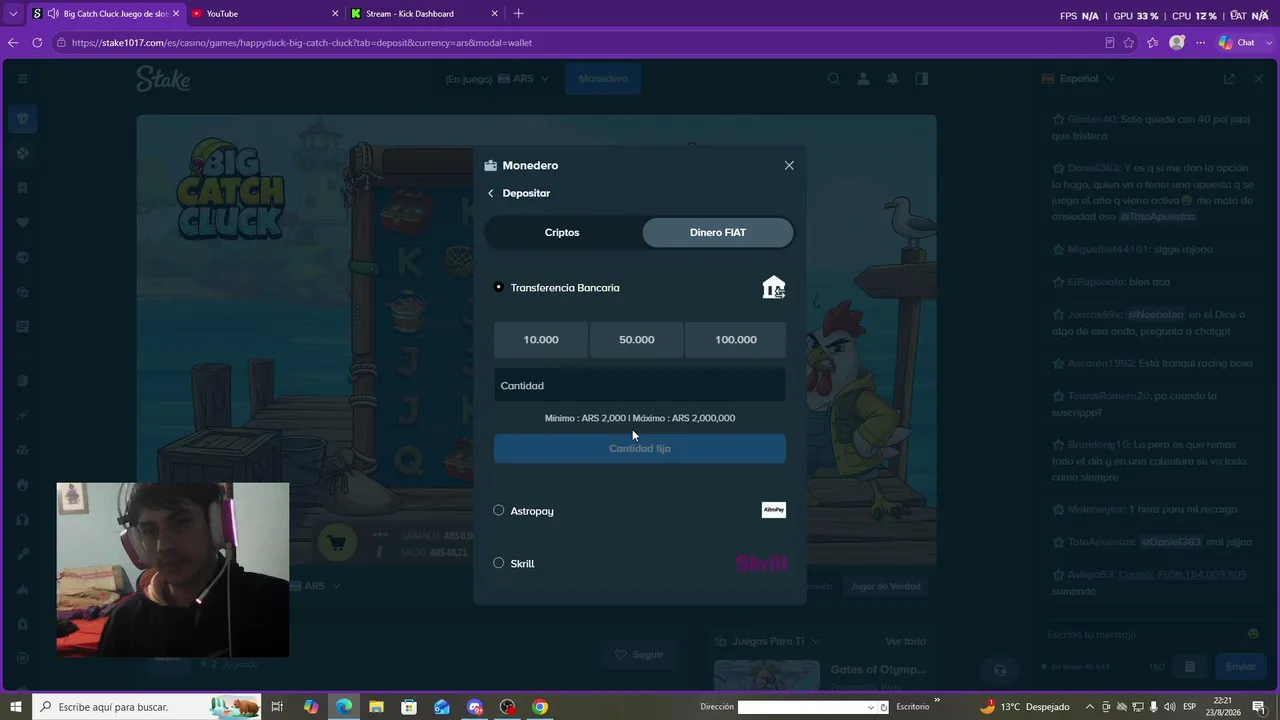Open the Stake search icon
Screen dimensions: 1280x720
[x=833, y=79]
